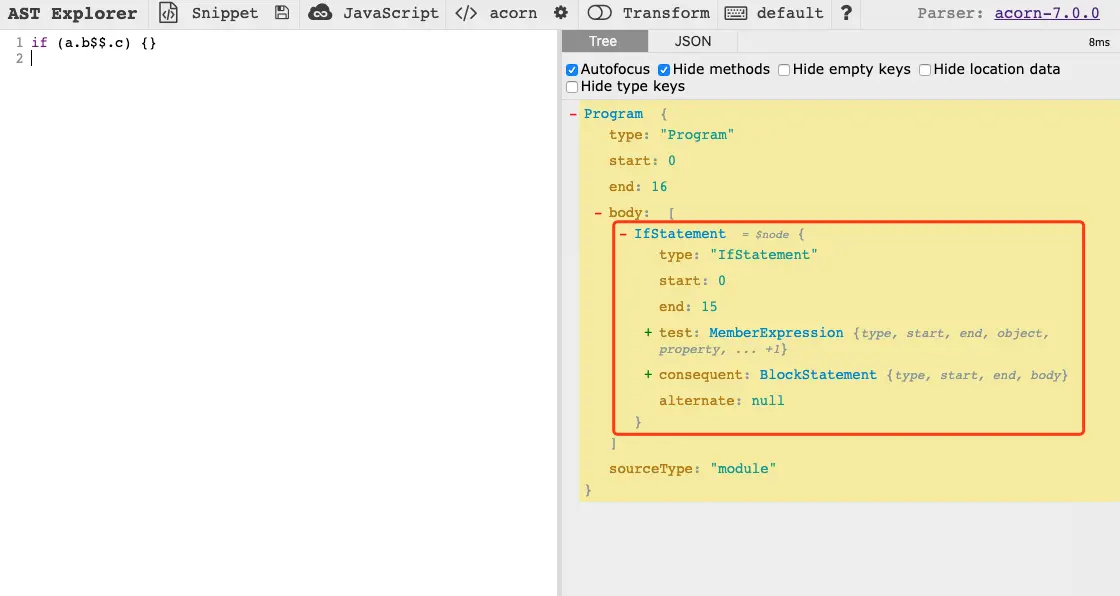This screenshot has height=596, width=1120.
Task: Click code line 1 in editor
Action: [x=94, y=43]
